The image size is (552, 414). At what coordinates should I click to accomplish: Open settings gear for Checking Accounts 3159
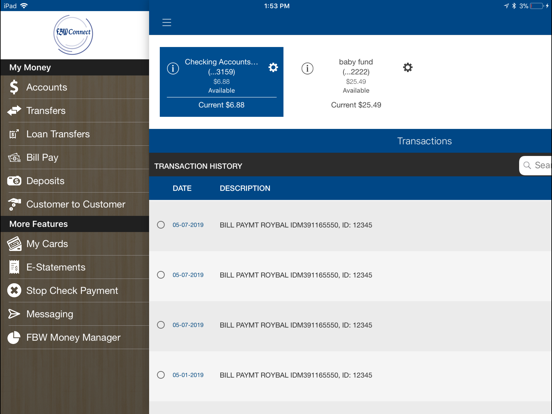[x=273, y=67]
